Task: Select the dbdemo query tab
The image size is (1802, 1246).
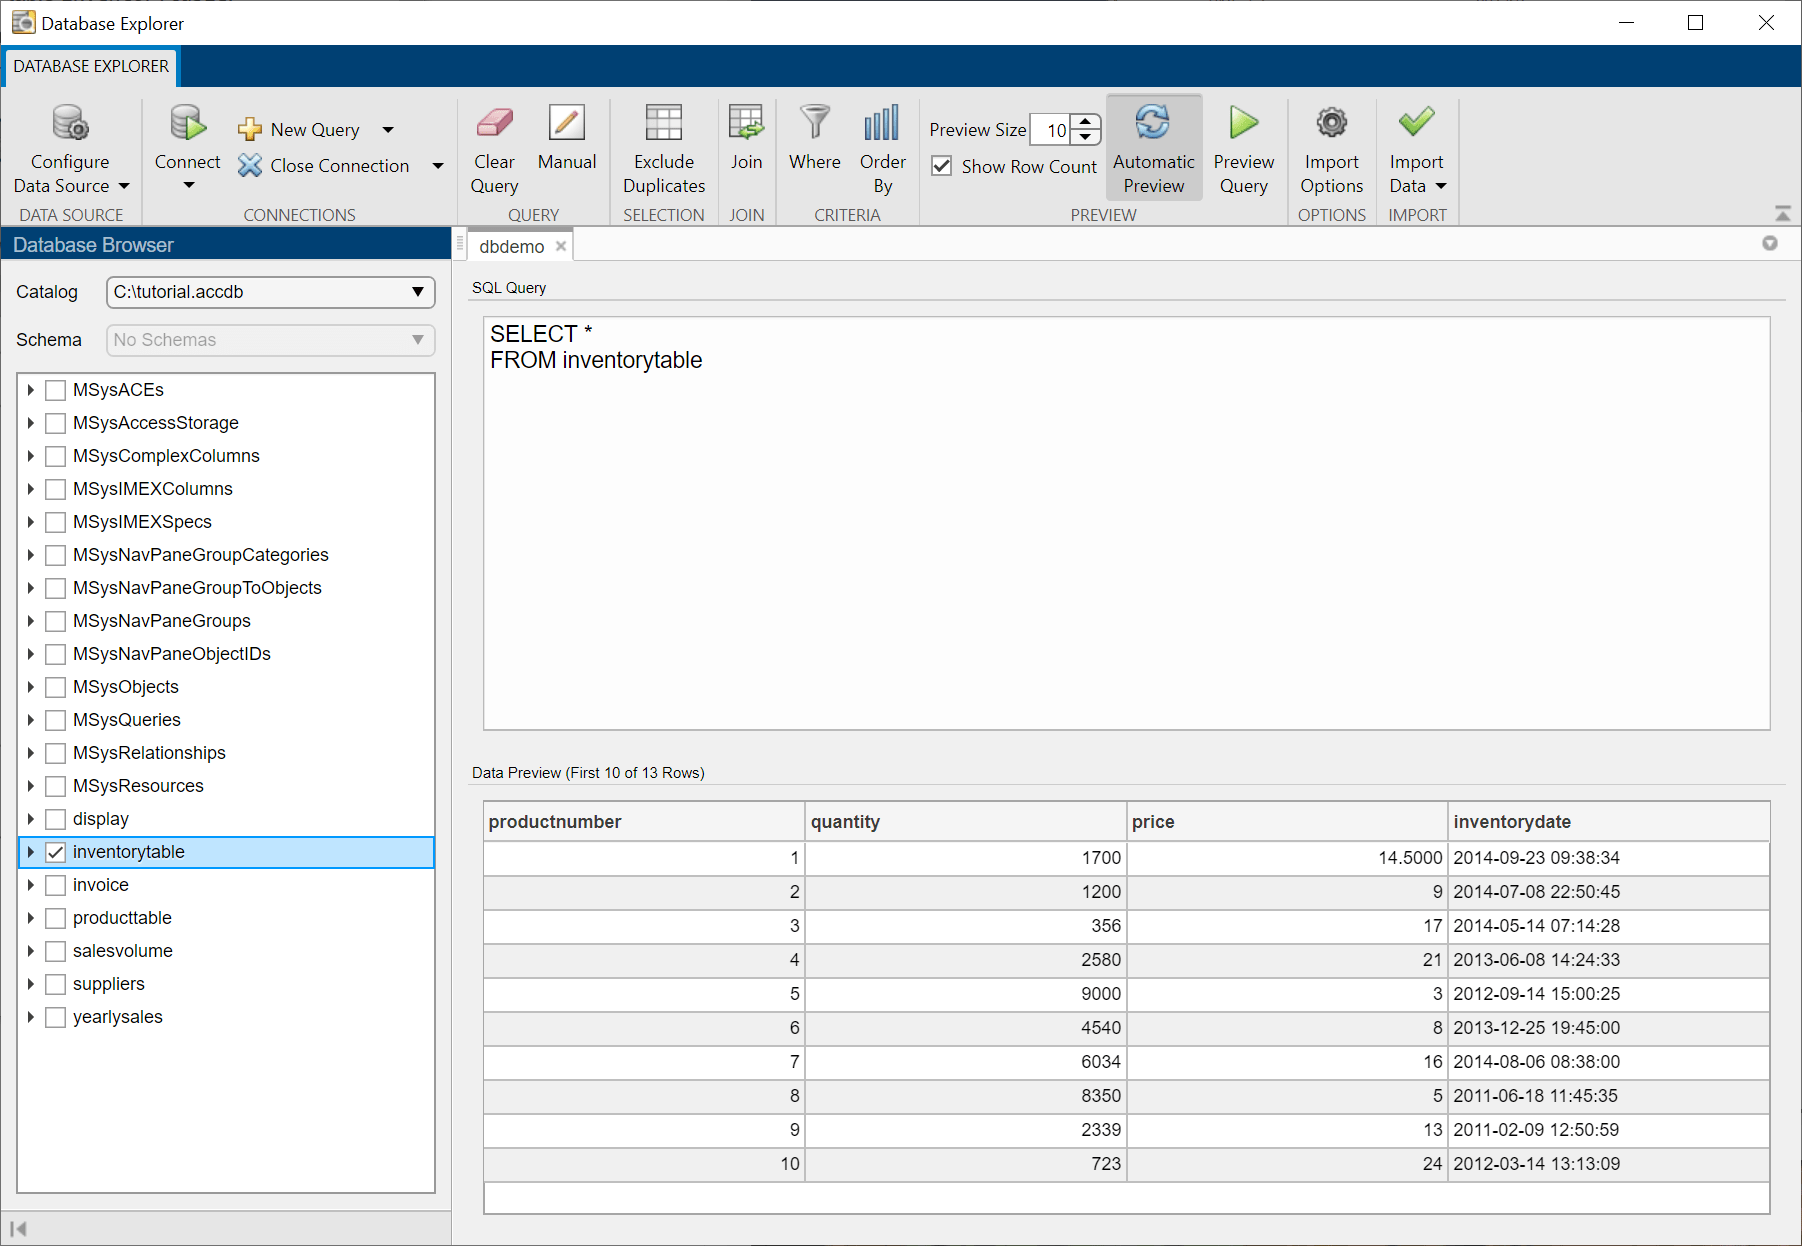Action: pyautogui.click(x=512, y=247)
